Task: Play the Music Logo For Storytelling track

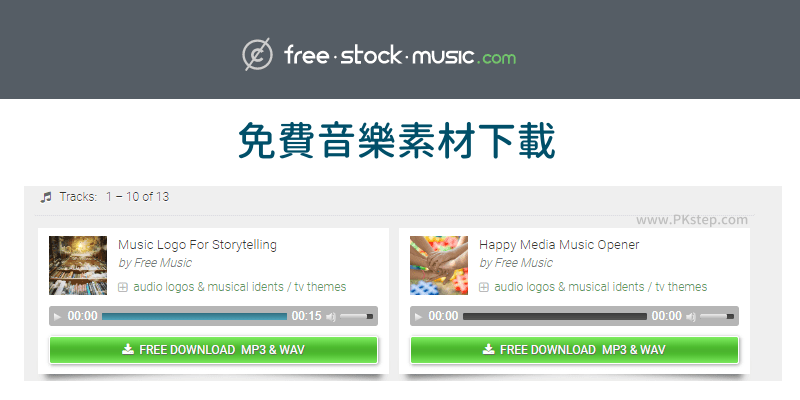Action: coord(57,317)
